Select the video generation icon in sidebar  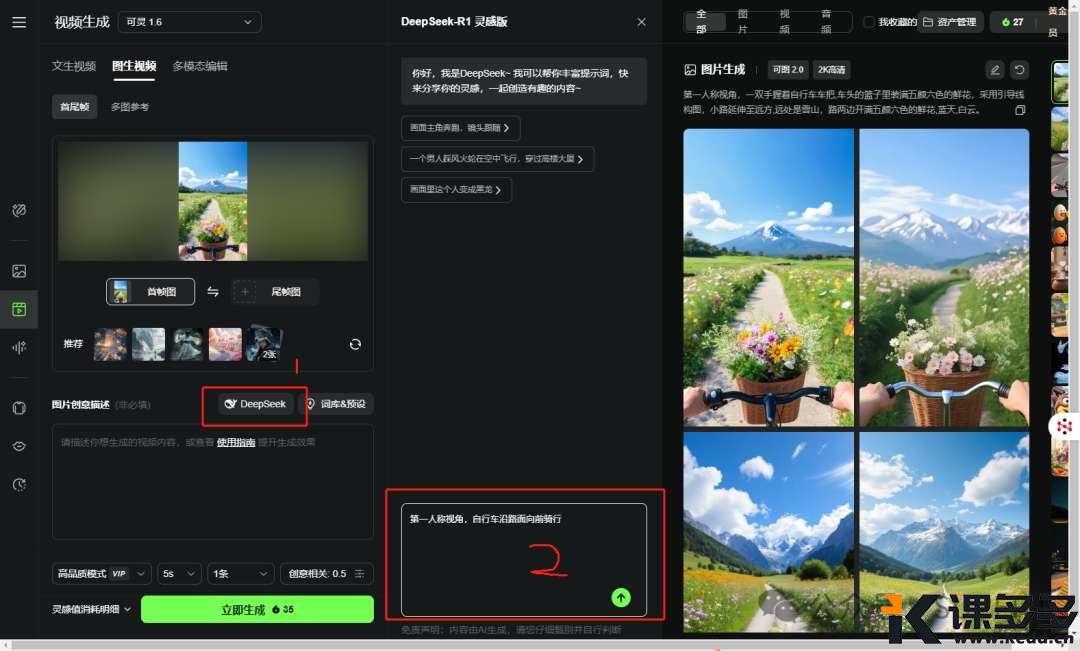pyautogui.click(x=19, y=309)
